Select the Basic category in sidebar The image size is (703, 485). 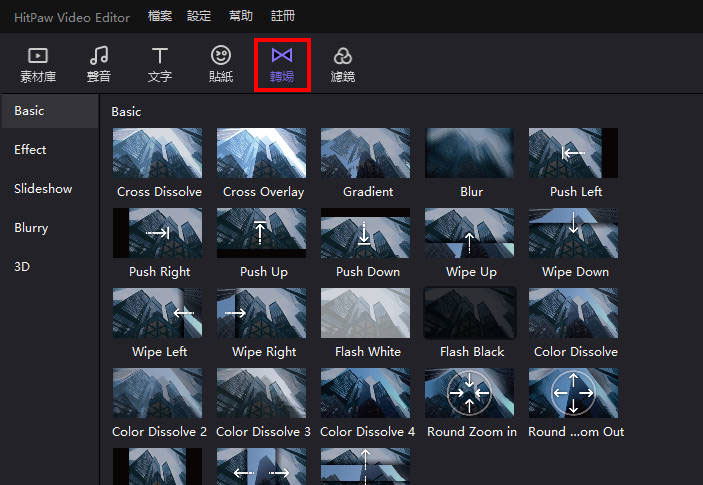click(x=49, y=111)
